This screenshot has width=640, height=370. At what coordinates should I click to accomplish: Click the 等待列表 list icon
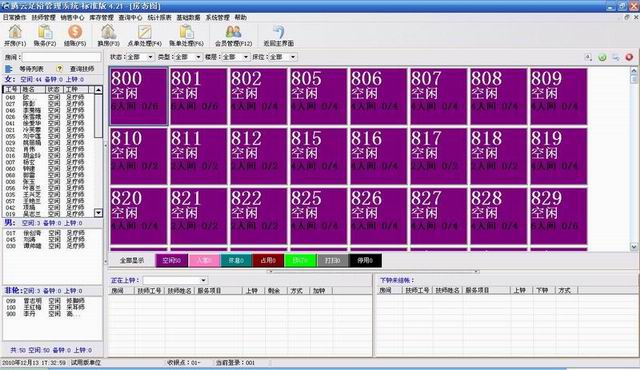tap(9, 69)
